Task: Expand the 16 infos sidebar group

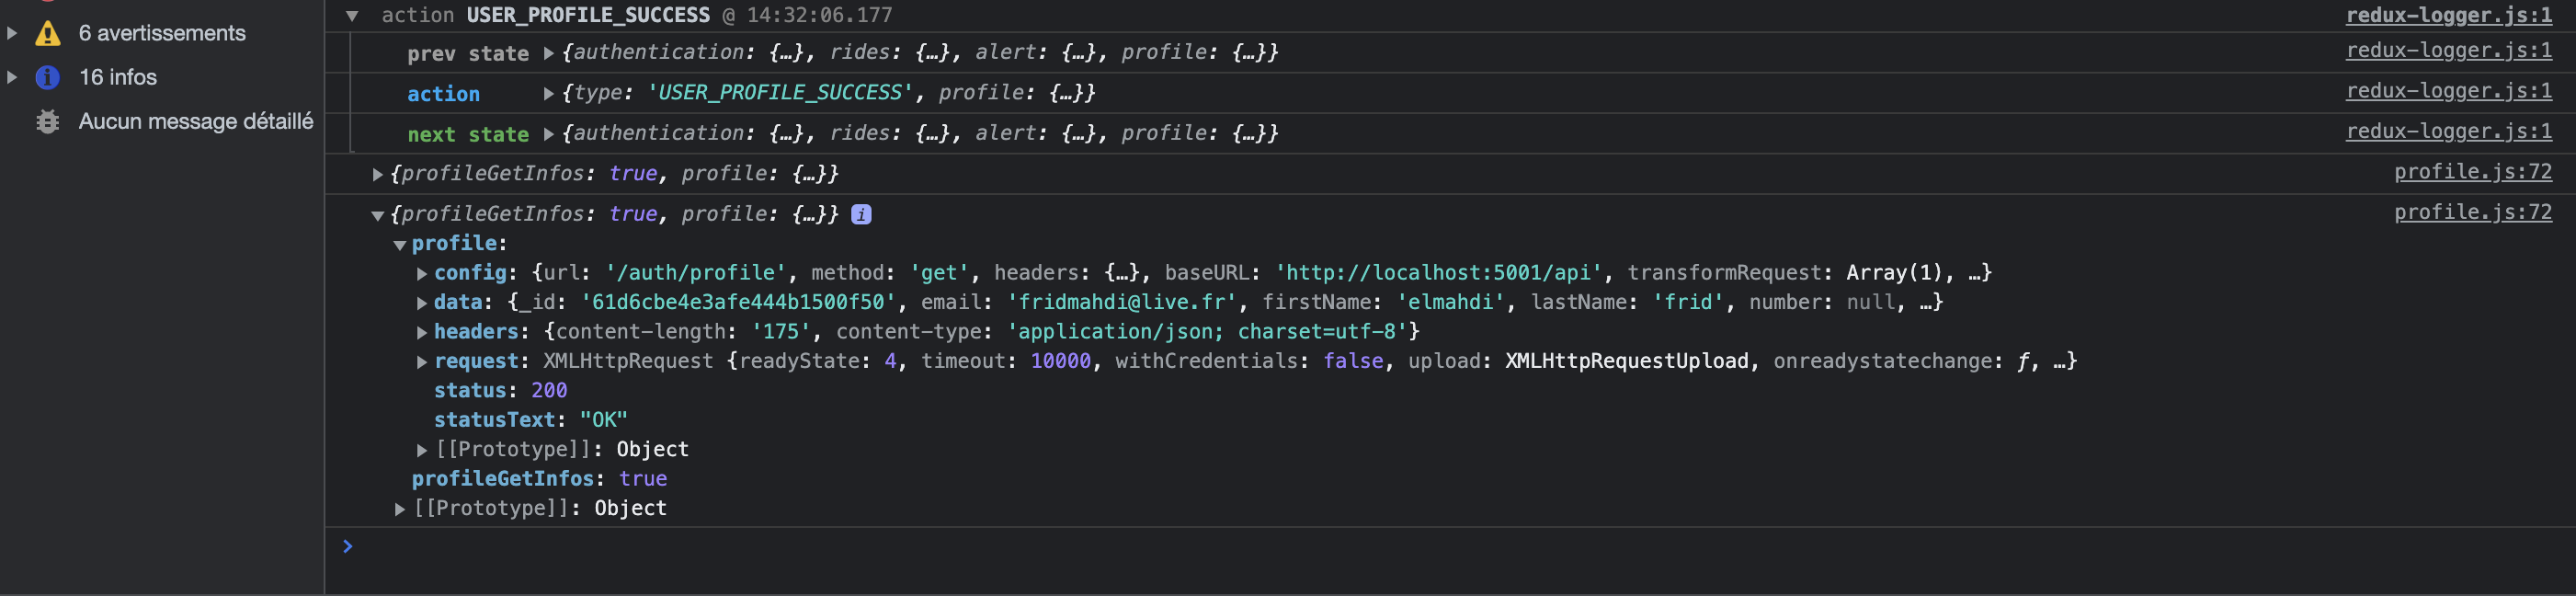Action: point(12,77)
